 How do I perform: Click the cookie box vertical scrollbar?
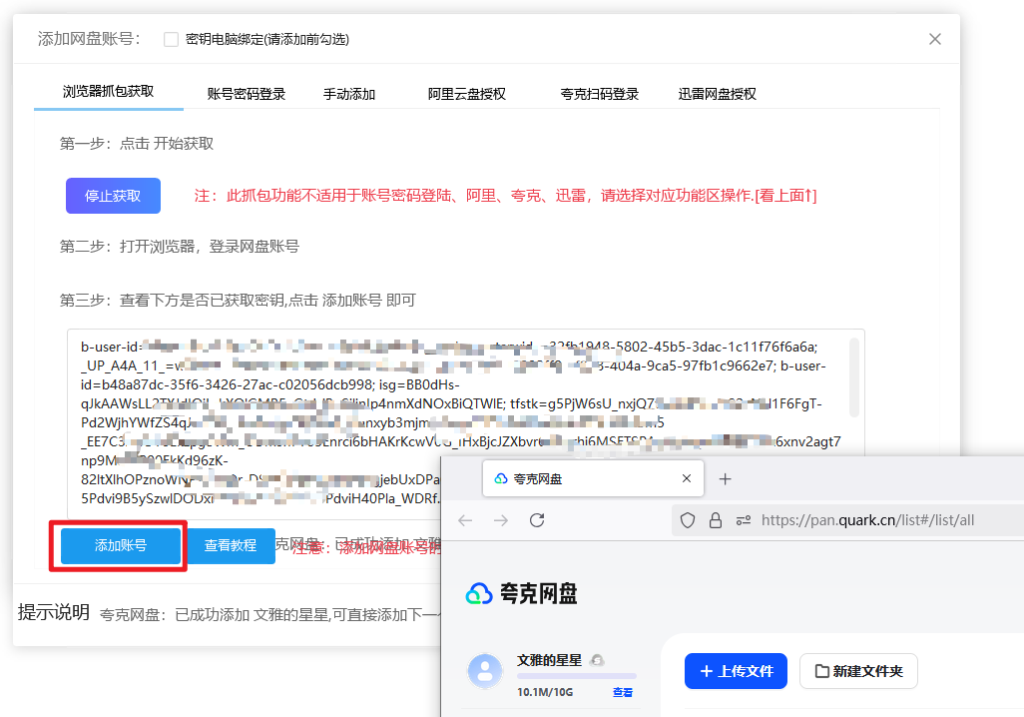(x=854, y=377)
